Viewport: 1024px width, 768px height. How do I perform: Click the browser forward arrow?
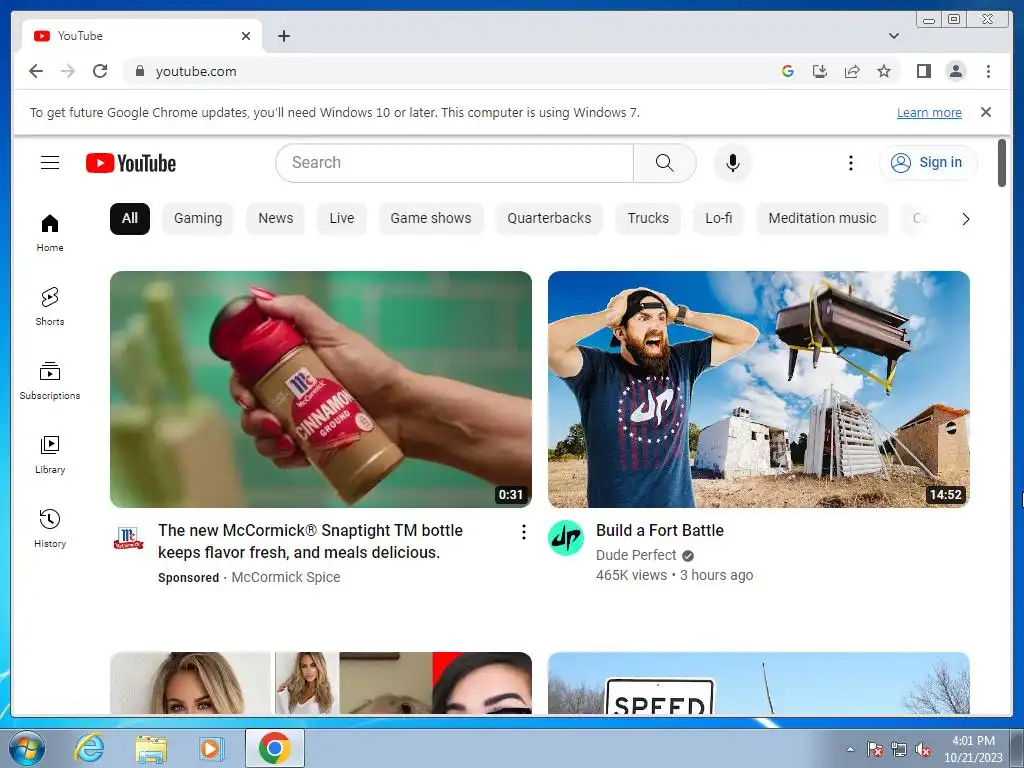68,71
